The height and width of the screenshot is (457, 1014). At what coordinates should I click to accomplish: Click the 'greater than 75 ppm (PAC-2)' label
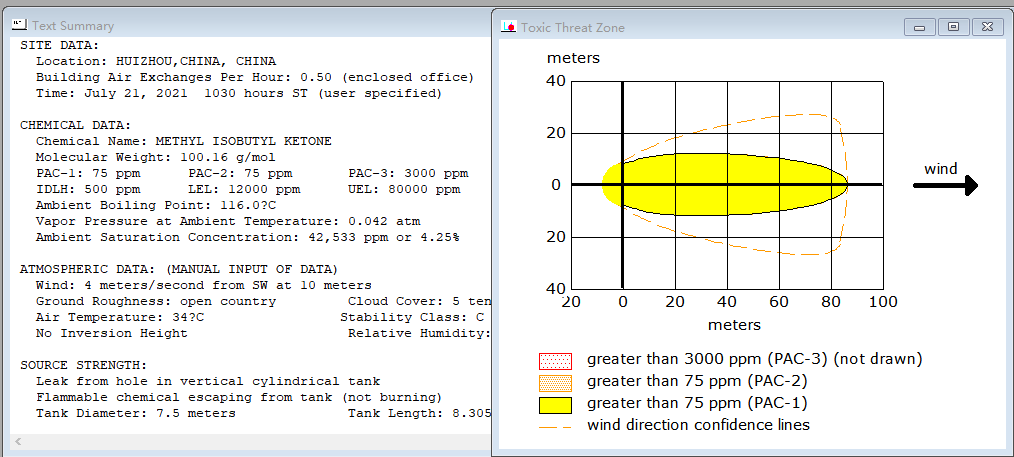(697, 381)
